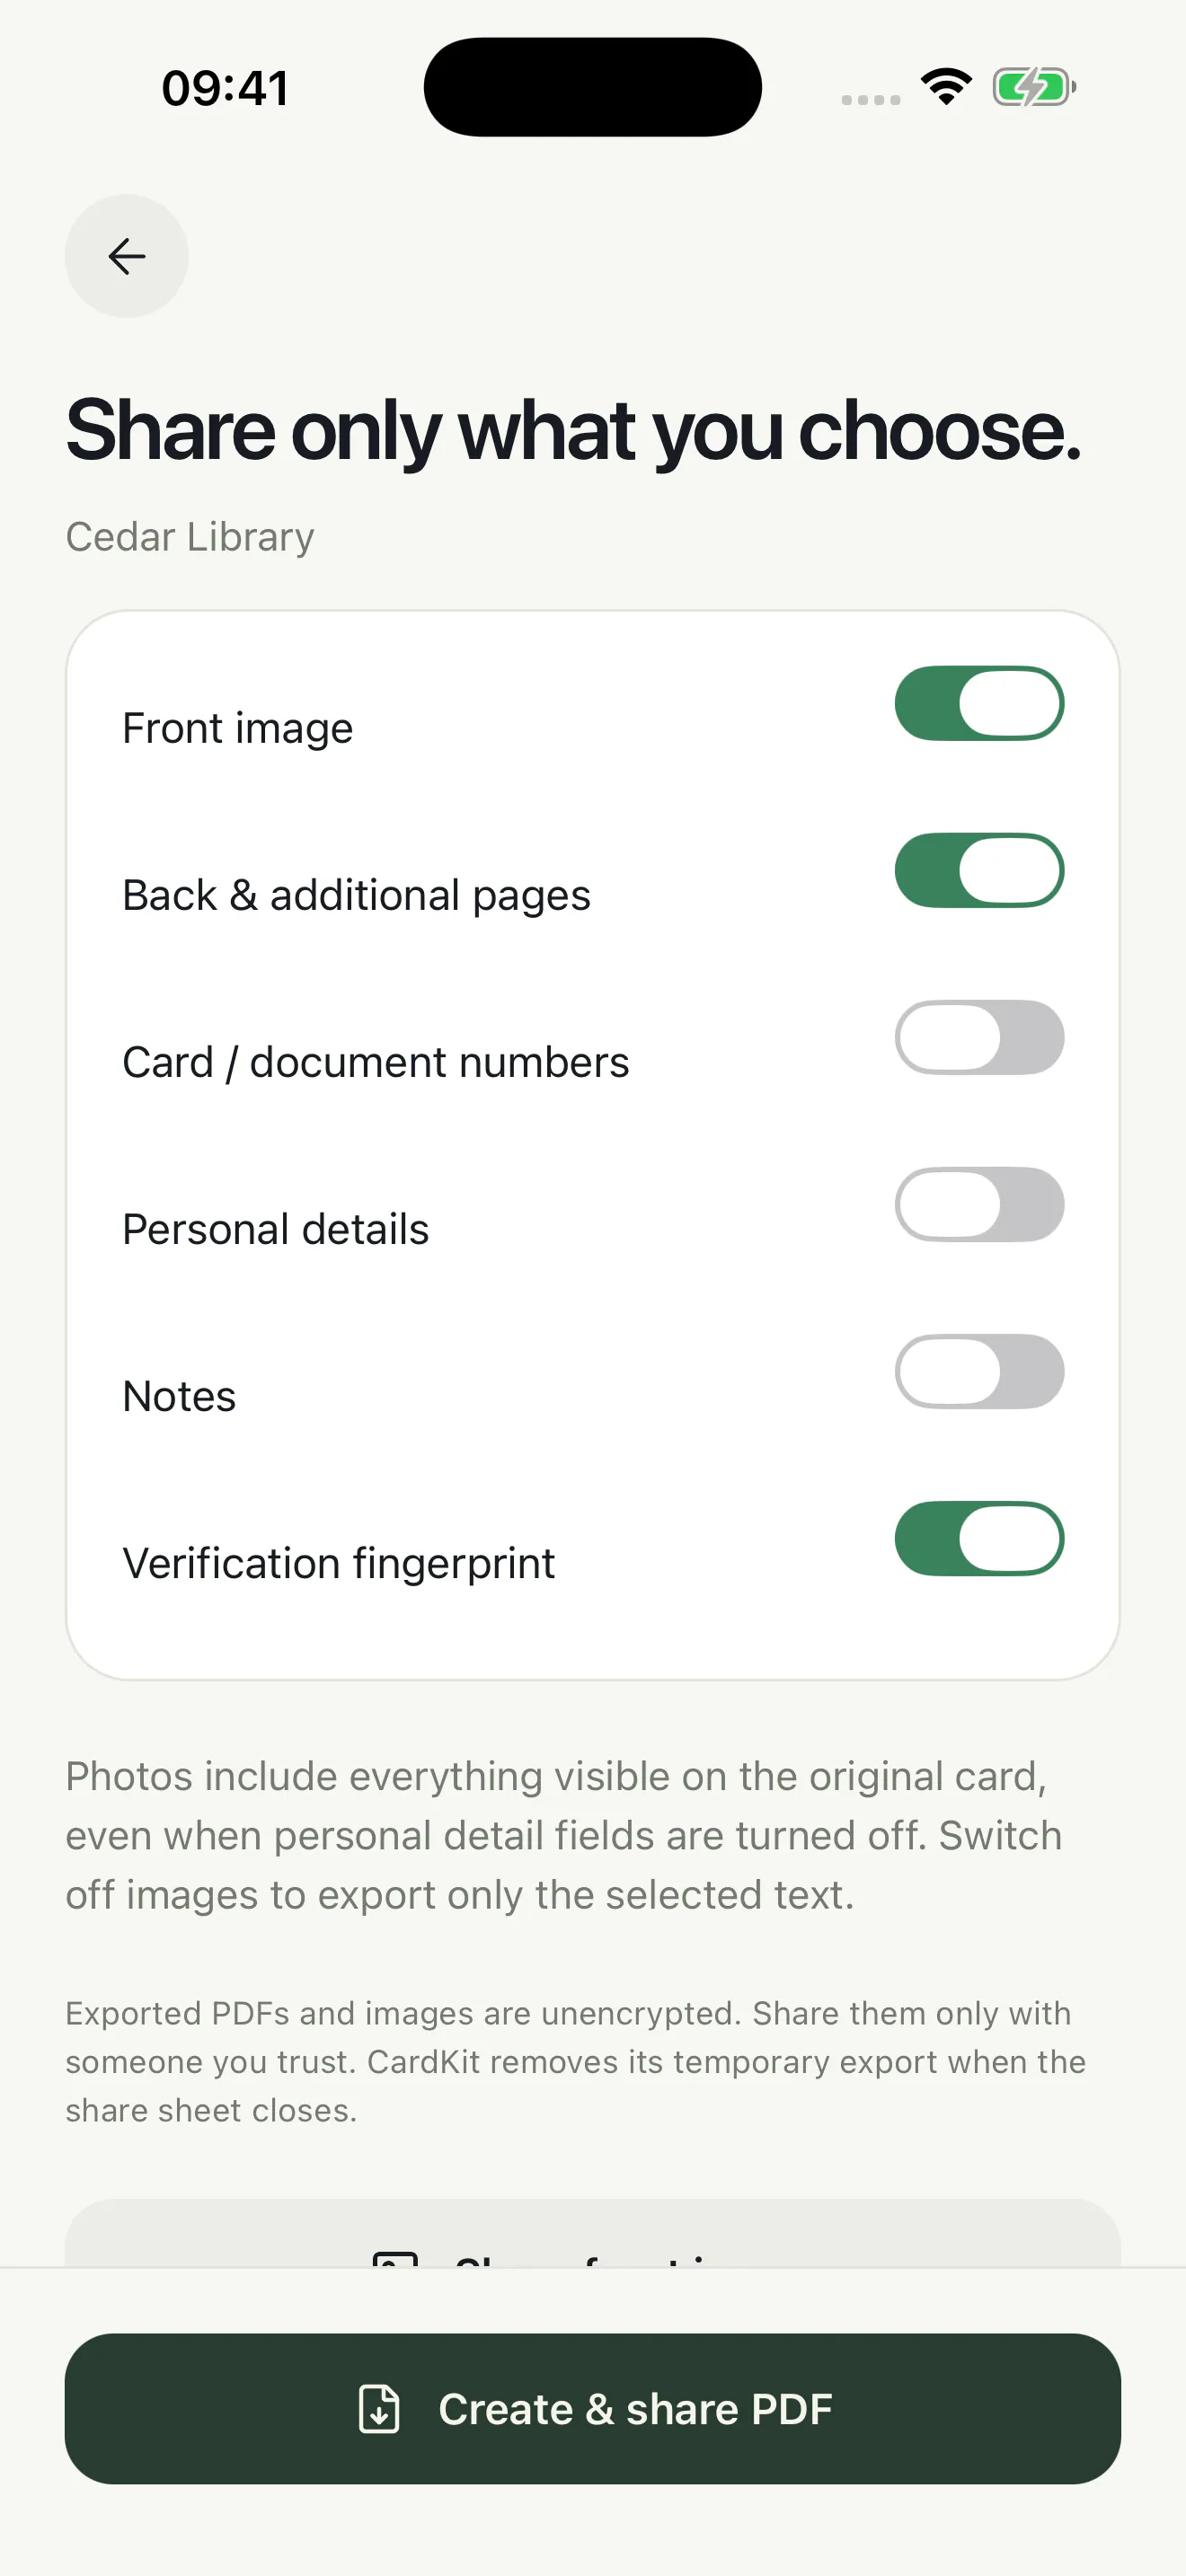Tap the image icon on partially hidden button
Viewport: 1186px width, 2576px height.
pos(395,2259)
